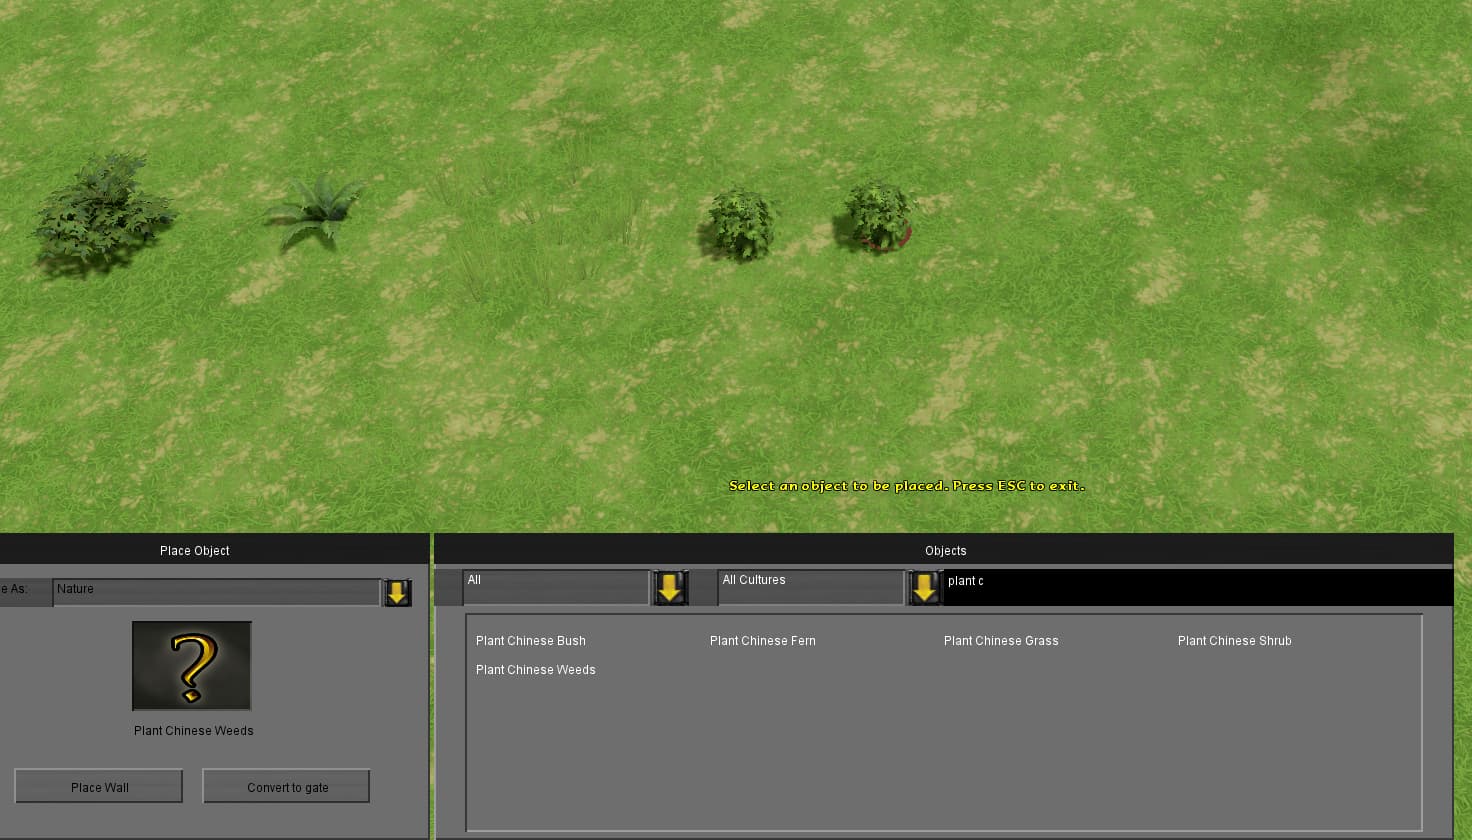Screen dimensions: 1472x840
Task: Pick Plant Chinese Grass in object list
Action: point(1001,641)
